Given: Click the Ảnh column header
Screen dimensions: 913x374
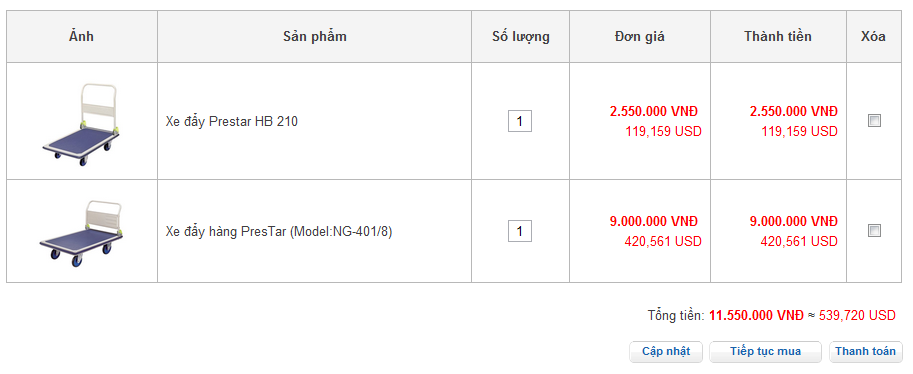Looking at the screenshot, I should coord(82,36).
